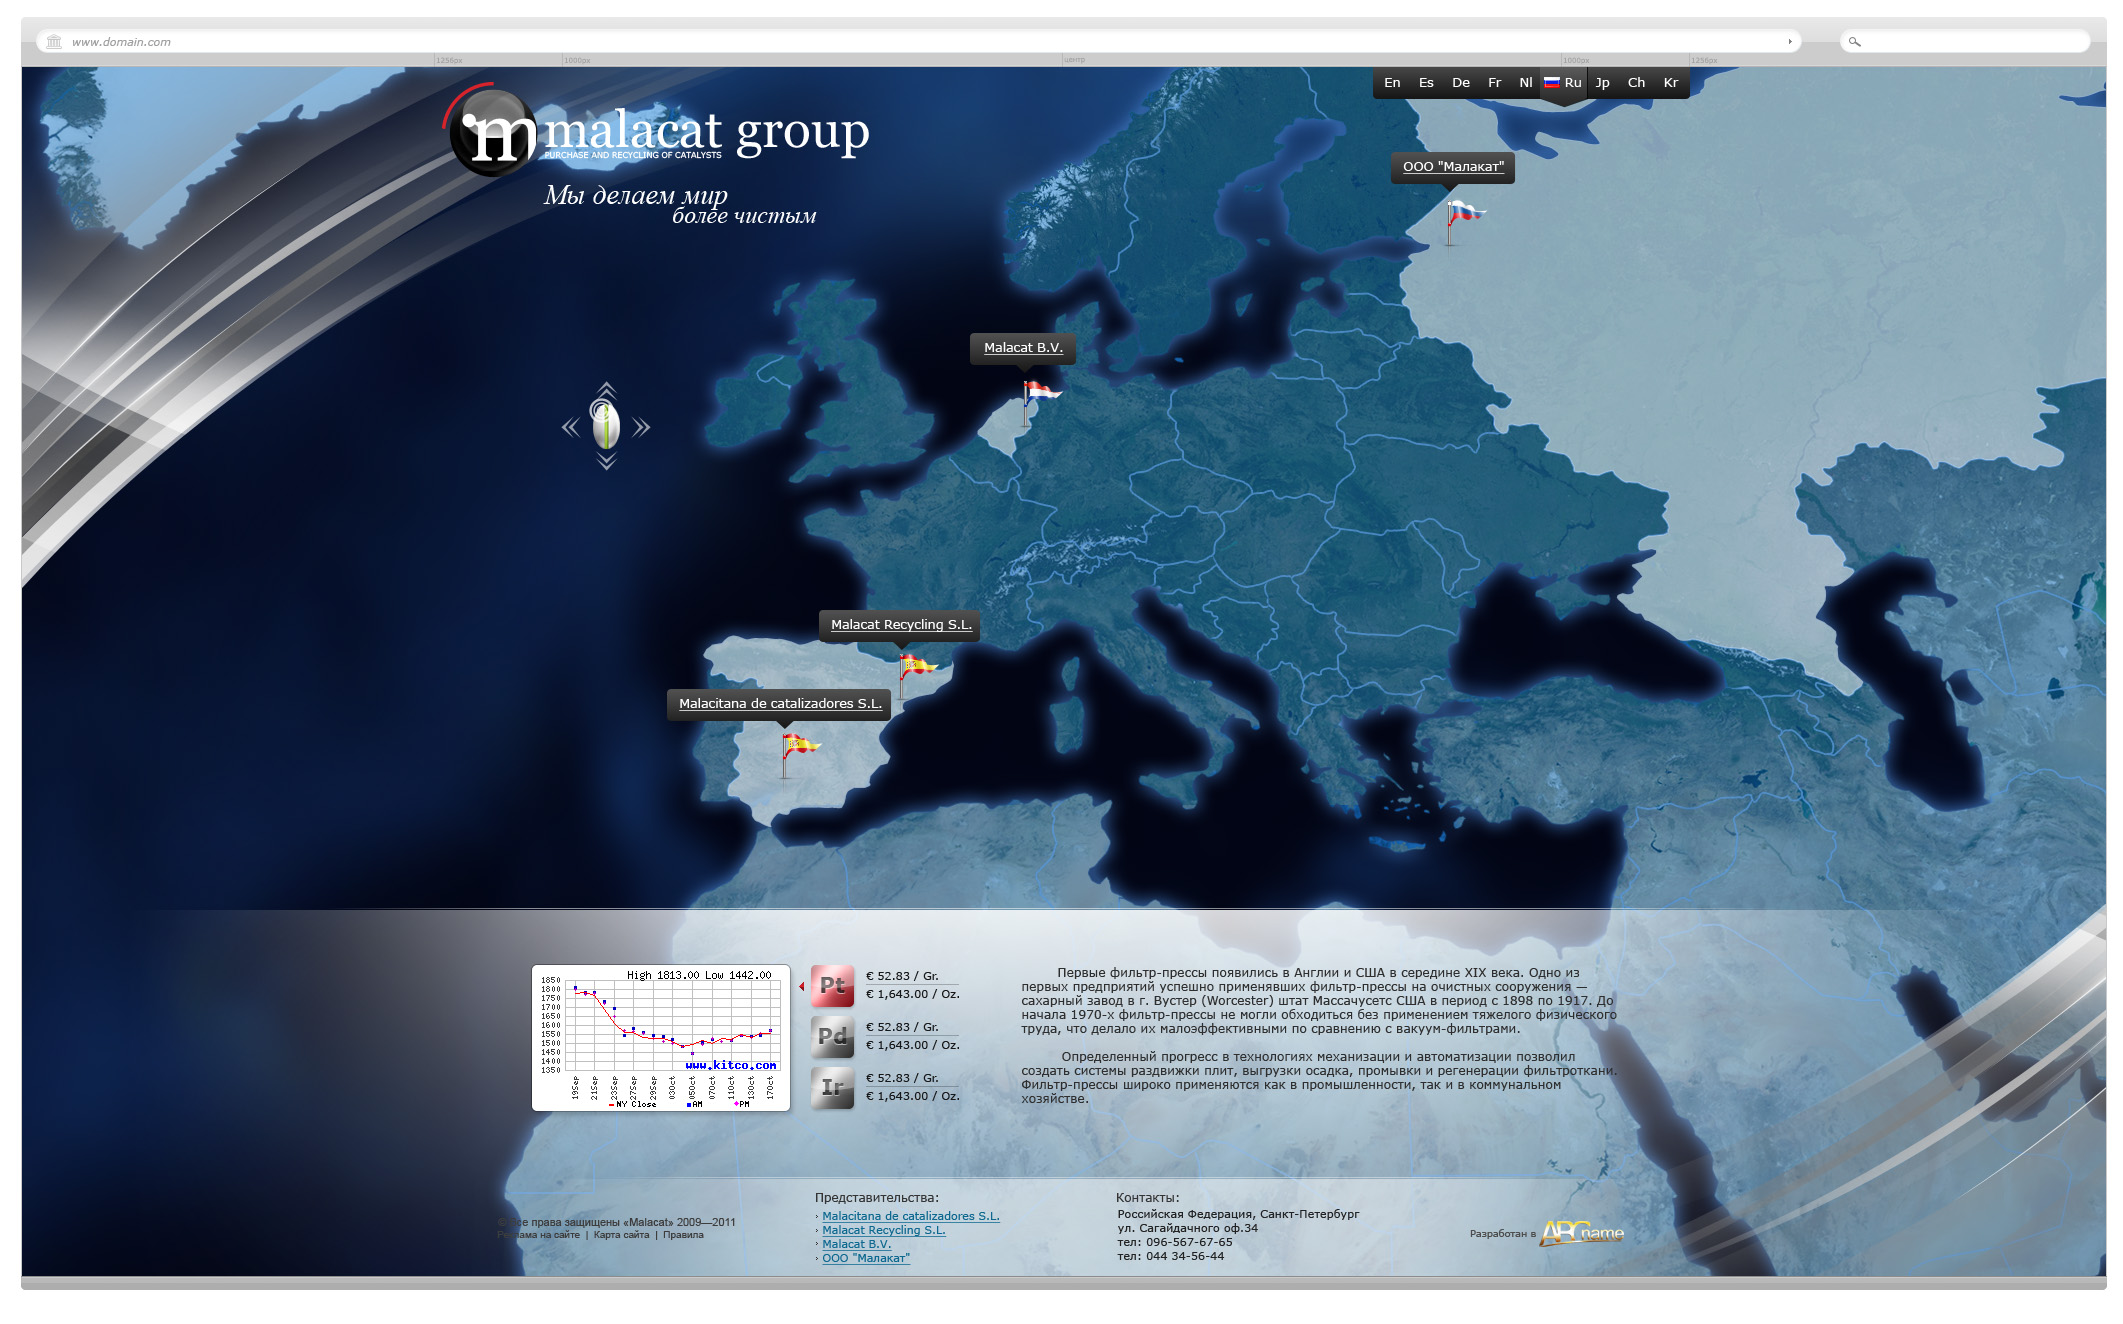Switch language to Es
Image resolution: width=2123 pixels, height=1324 pixels.
pyautogui.click(x=1426, y=83)
